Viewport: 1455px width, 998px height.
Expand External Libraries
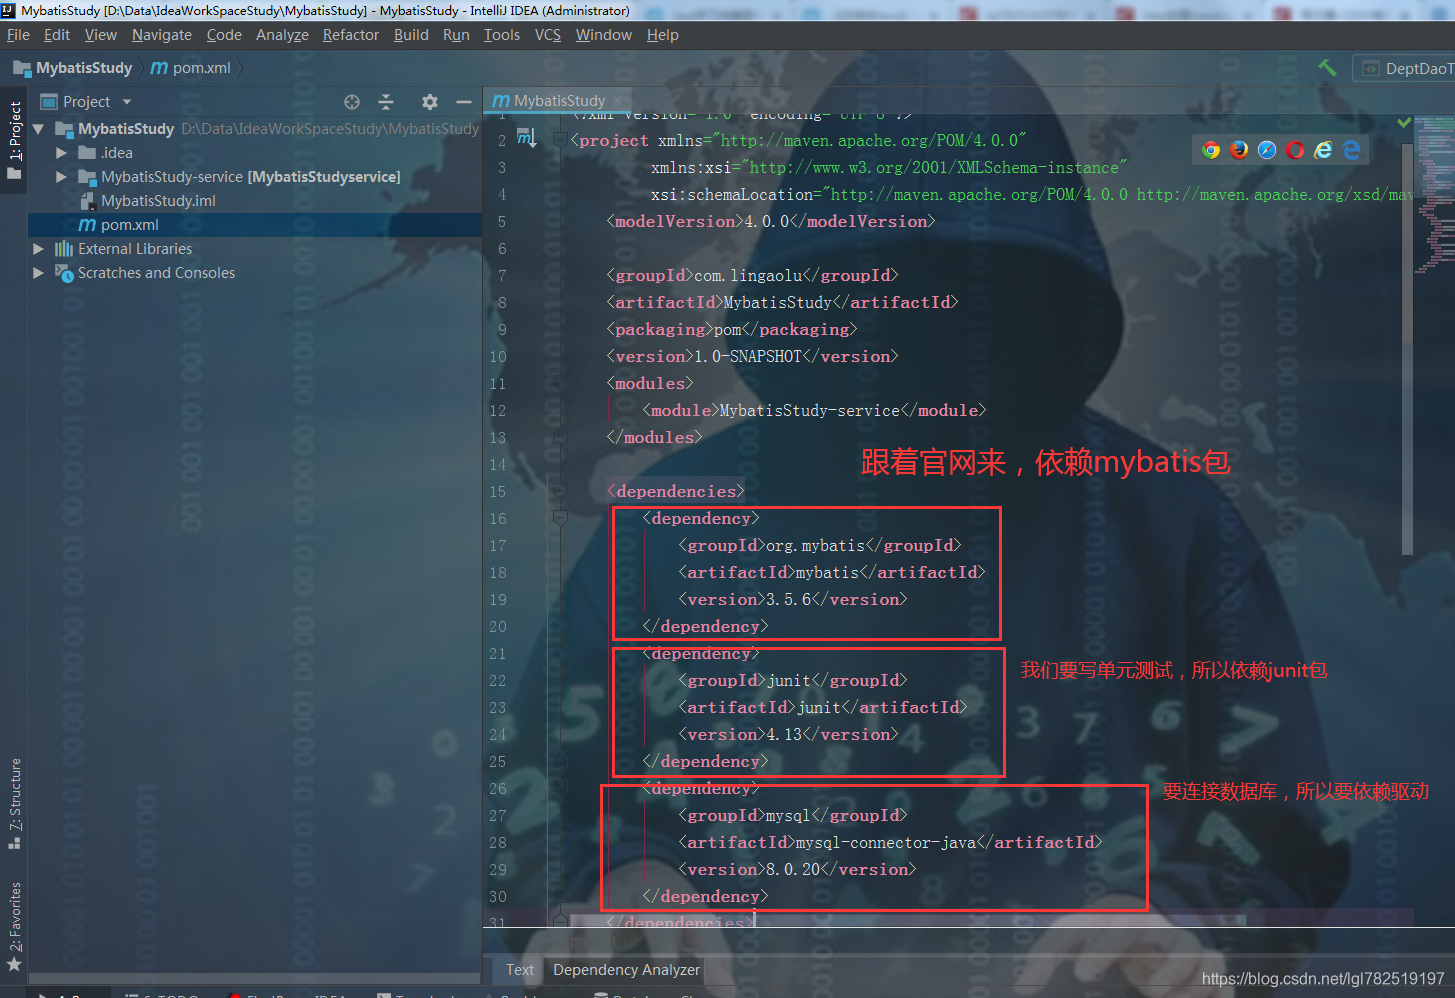click(38, 249)
